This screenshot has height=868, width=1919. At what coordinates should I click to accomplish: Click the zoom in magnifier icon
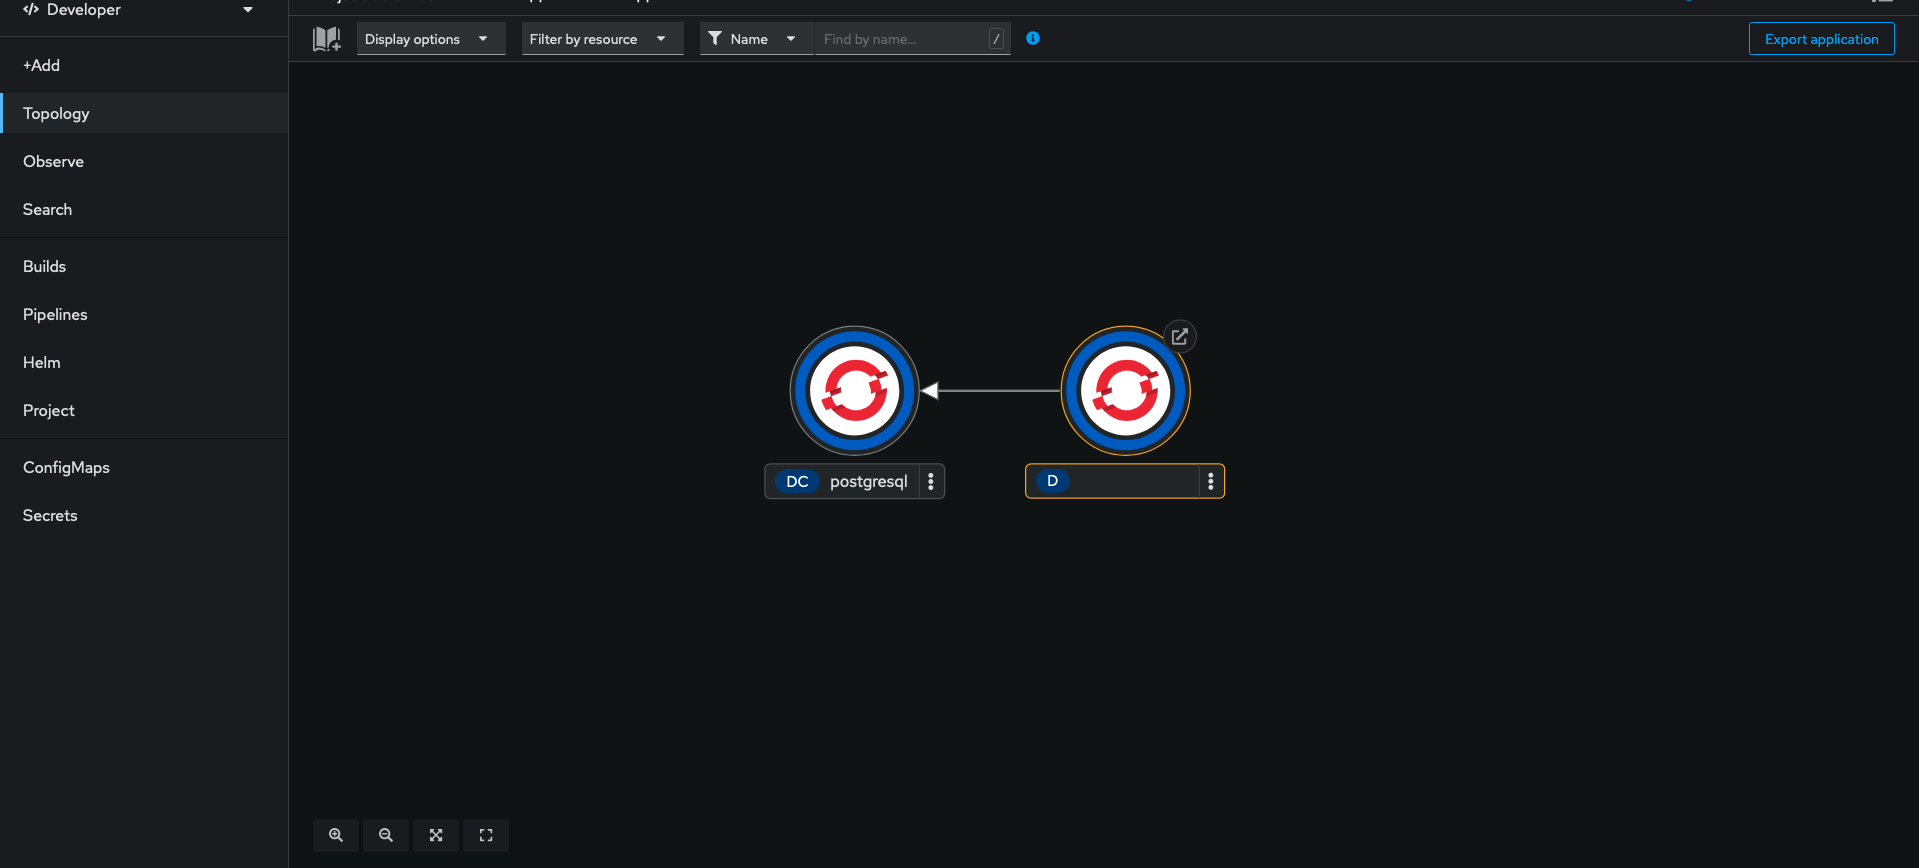click(x=336, y=835)
